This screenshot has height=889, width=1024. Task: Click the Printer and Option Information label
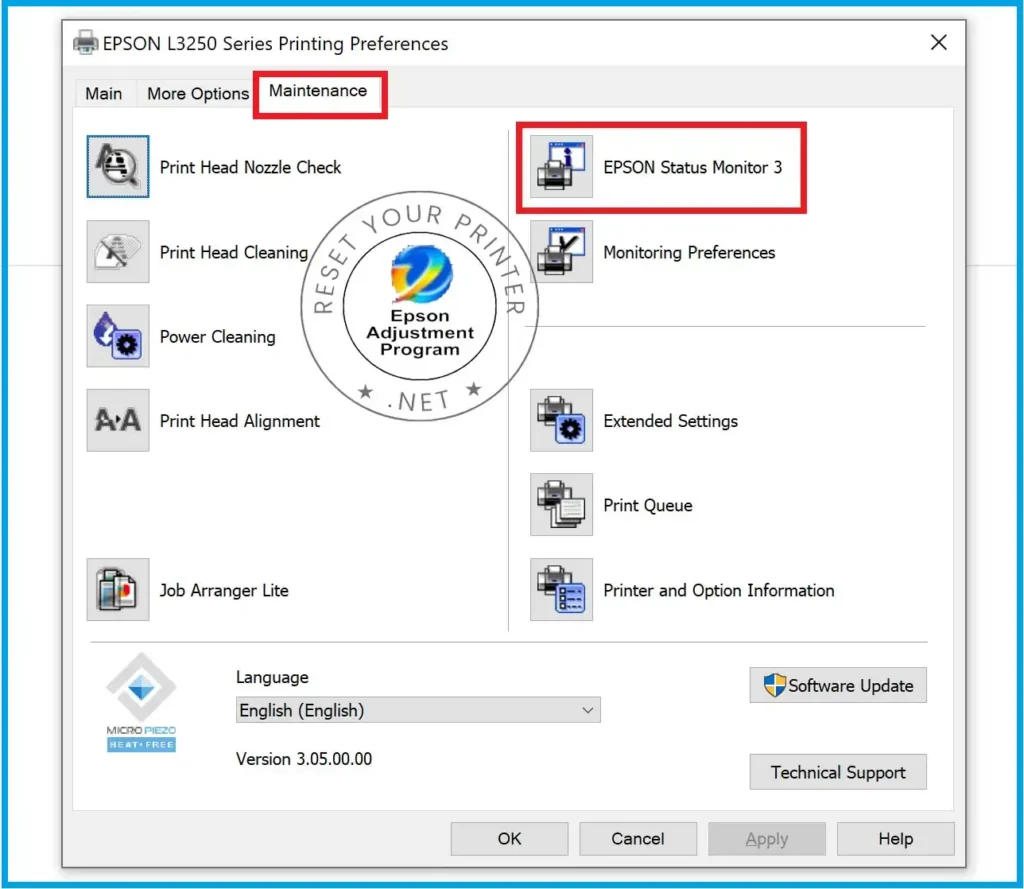click(x=718, y=590)
